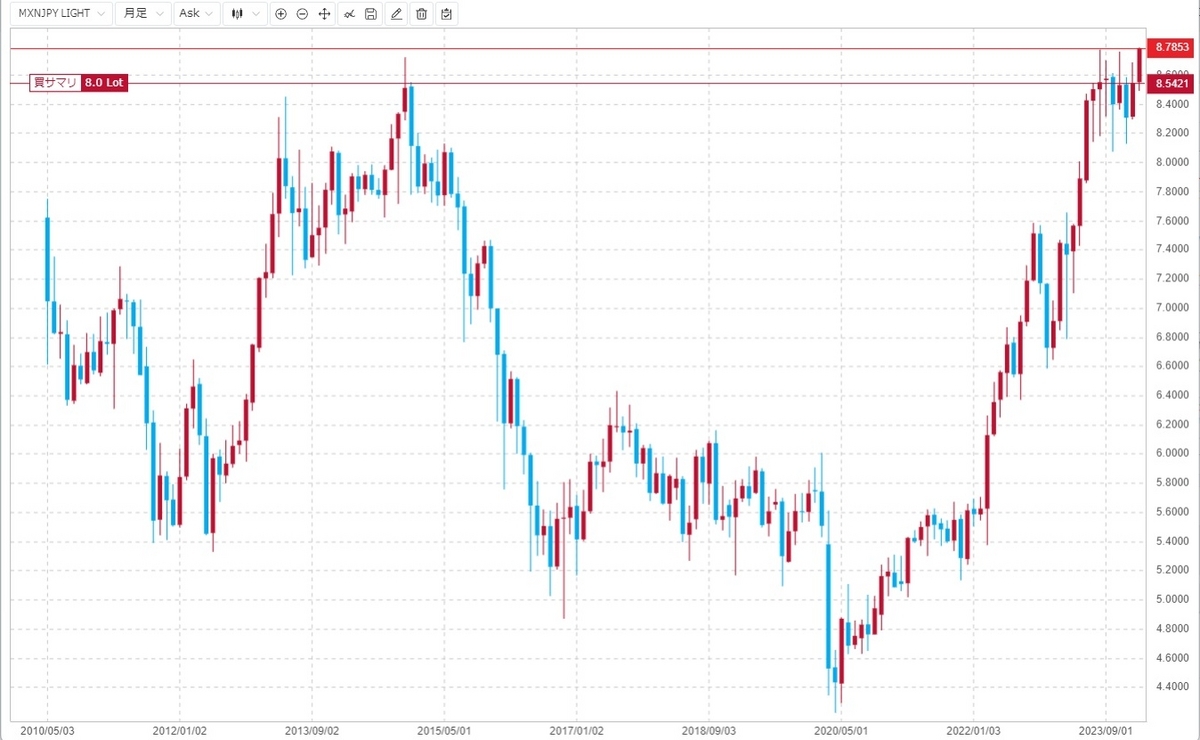Click the 8.0 Lot position badge

(x=105, y=83)
